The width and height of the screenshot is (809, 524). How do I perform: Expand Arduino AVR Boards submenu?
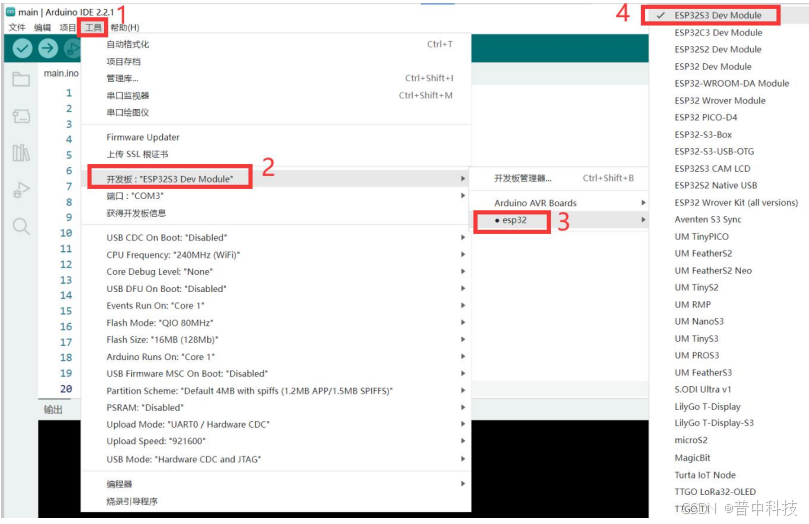(559, 203)
